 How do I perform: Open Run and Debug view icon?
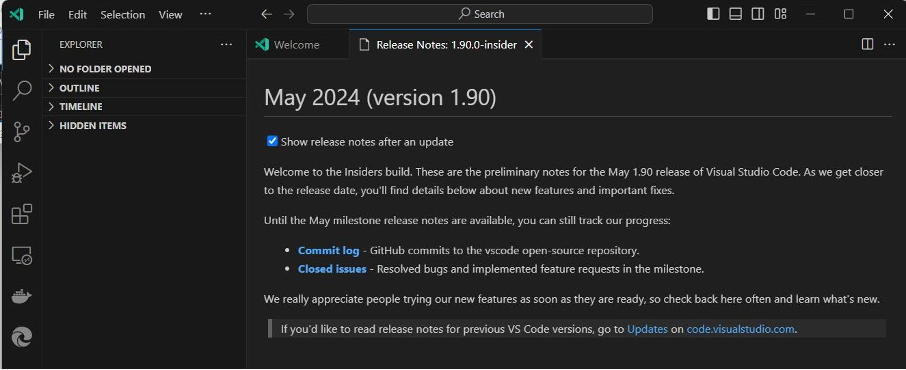(21, 173)
